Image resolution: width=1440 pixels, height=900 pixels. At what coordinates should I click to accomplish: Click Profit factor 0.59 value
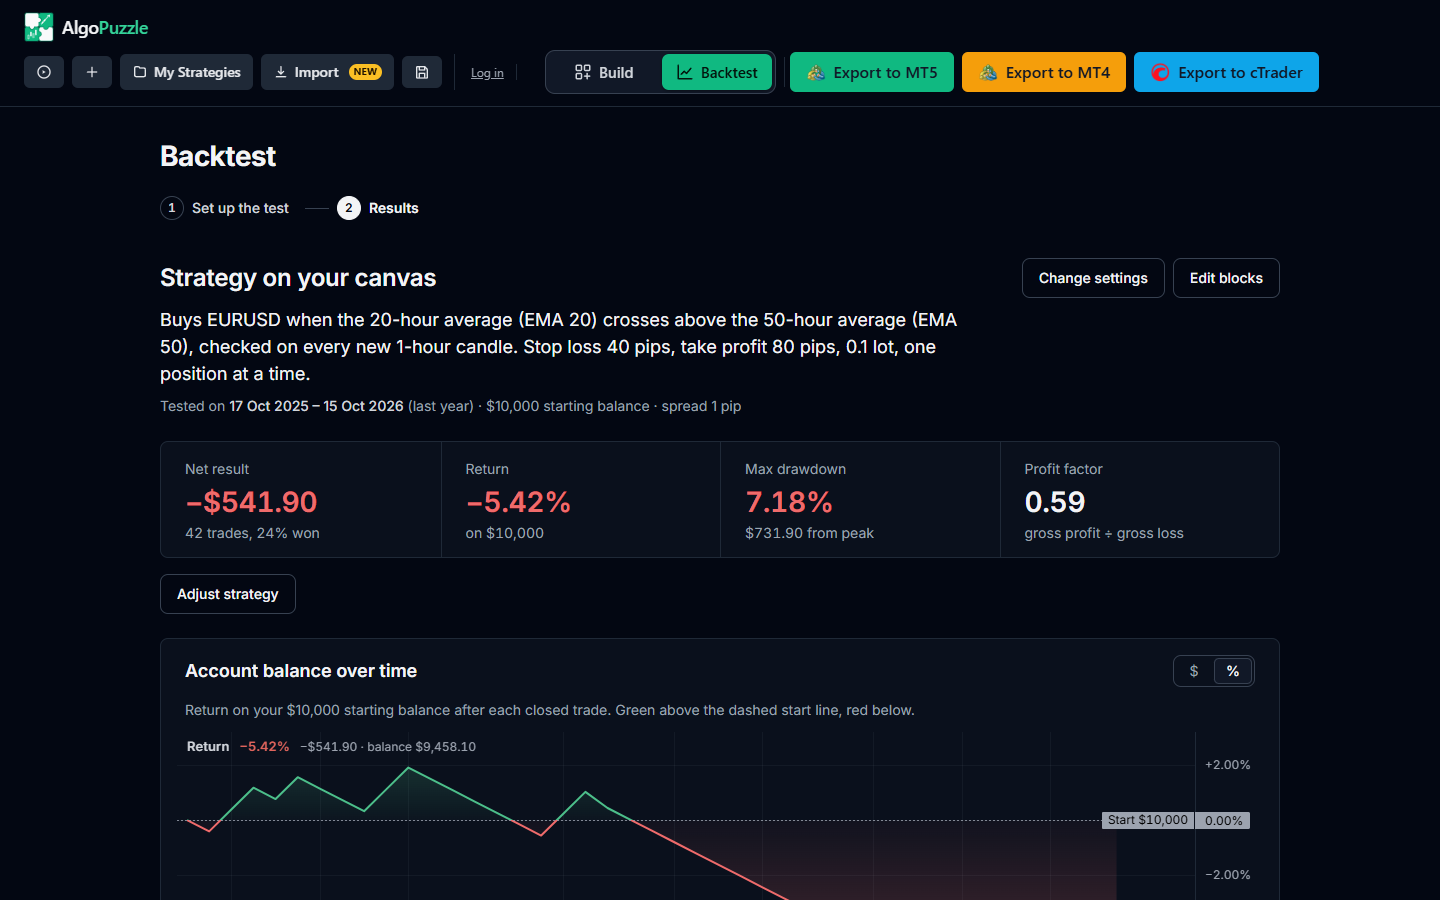[x=1055, y=502]
